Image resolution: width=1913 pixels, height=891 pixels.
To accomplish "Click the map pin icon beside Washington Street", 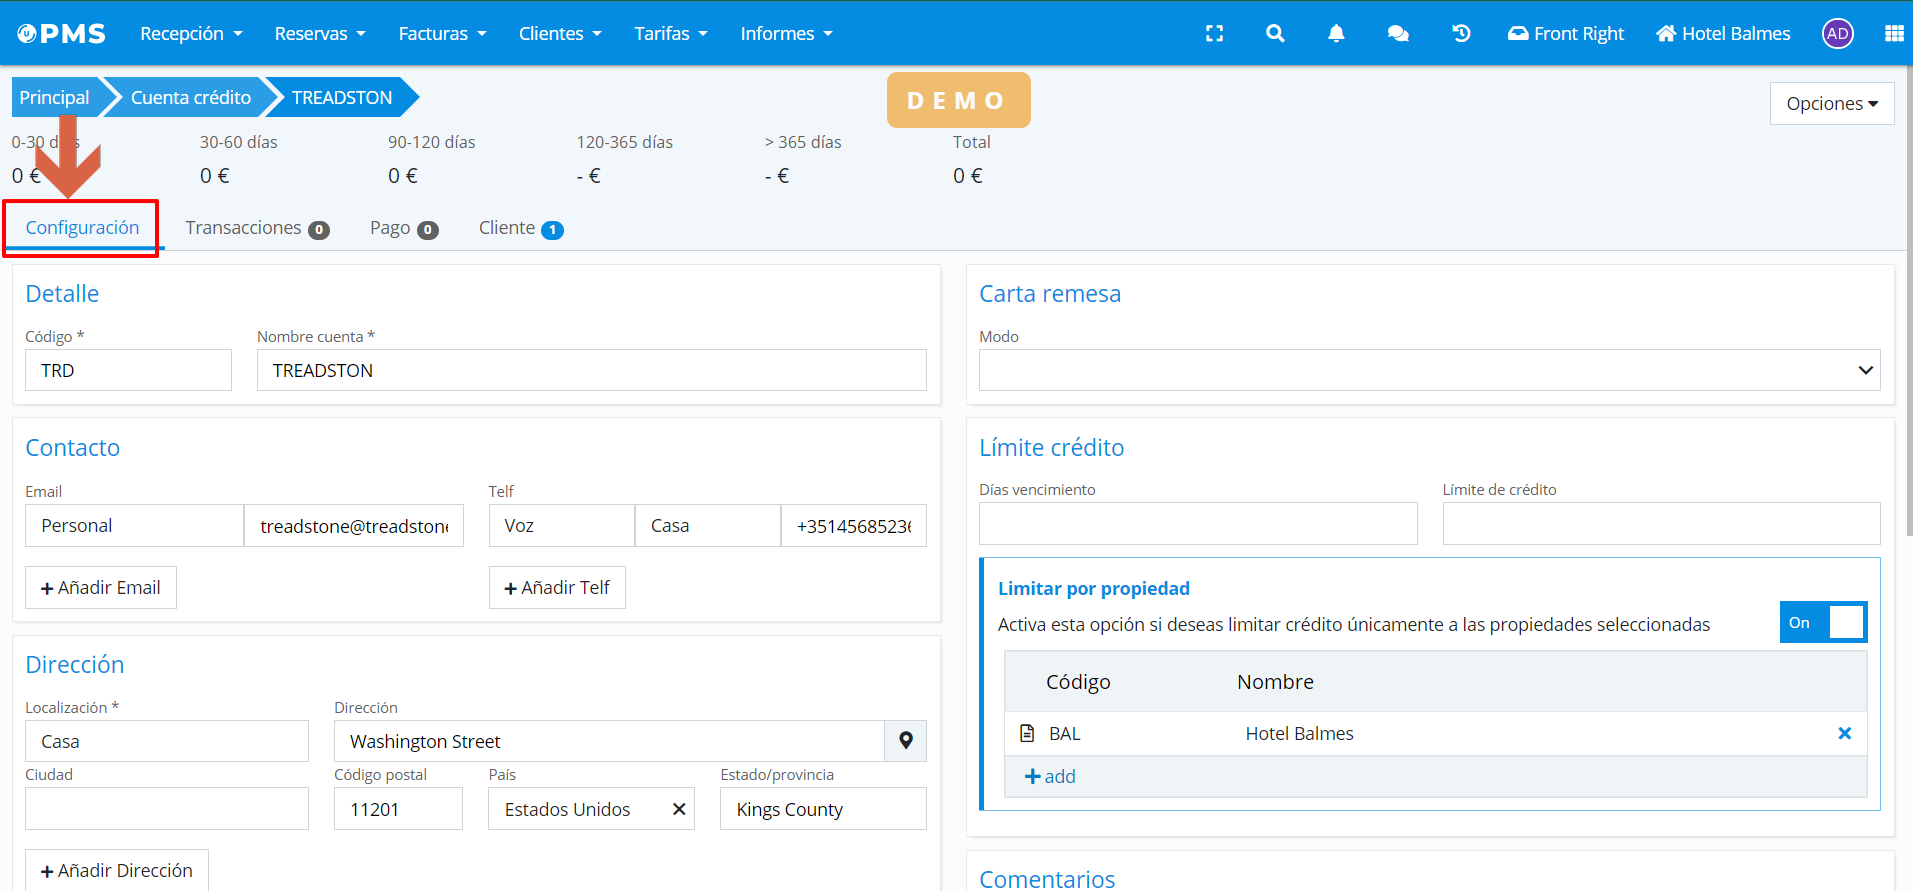I will (x=905, y=741).
